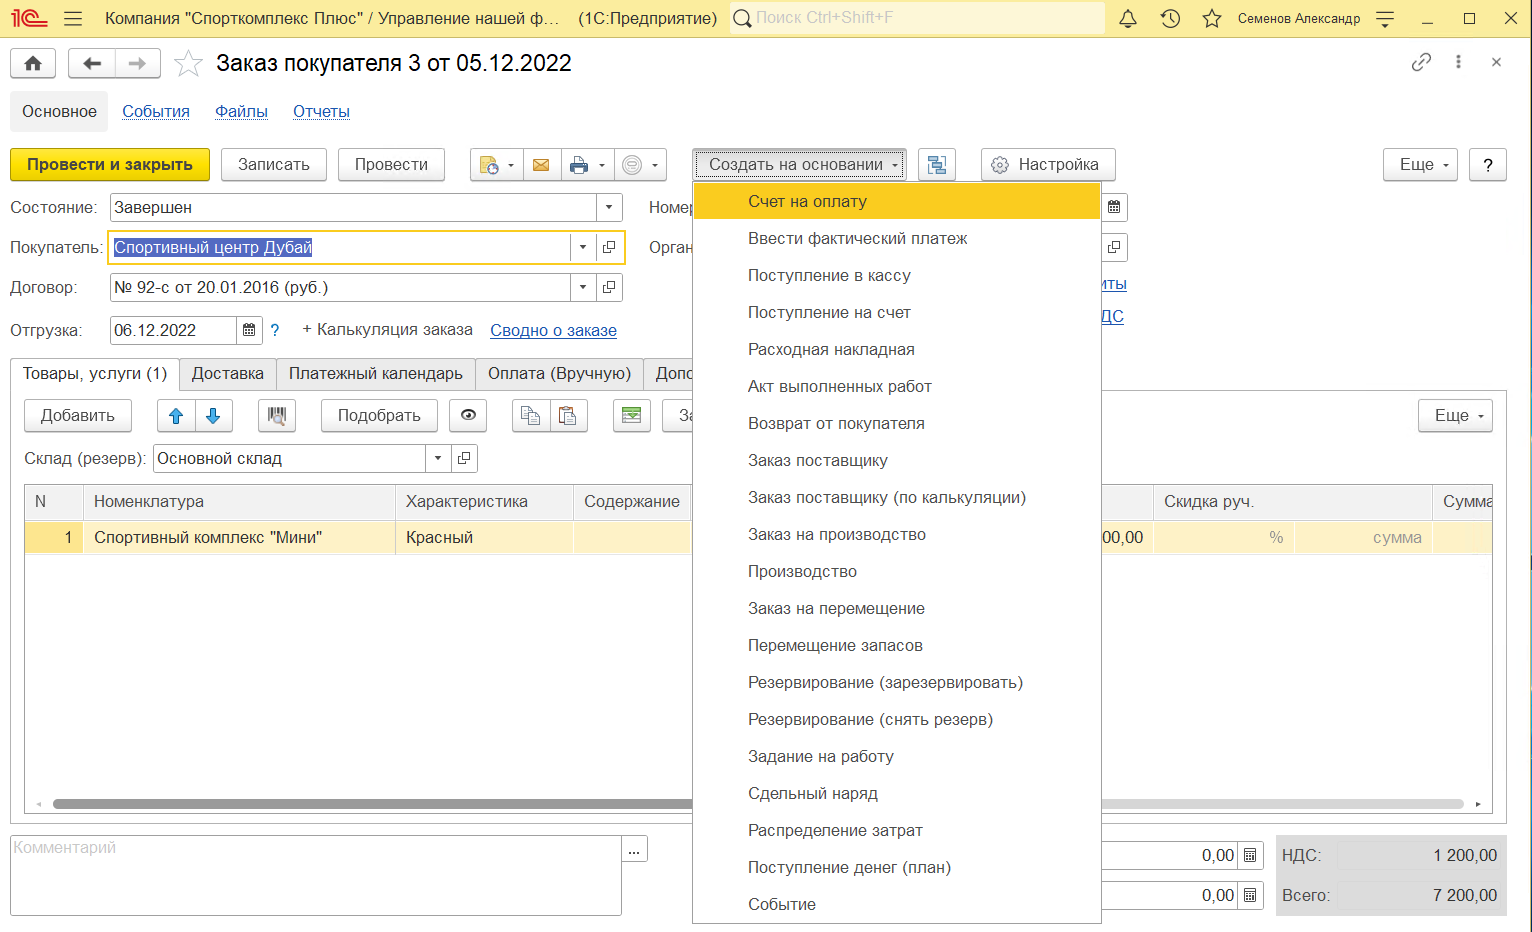Open the Оплата (Вручную) tab
The width and height of the screenshot is (1532, 932).
[559, 373]
